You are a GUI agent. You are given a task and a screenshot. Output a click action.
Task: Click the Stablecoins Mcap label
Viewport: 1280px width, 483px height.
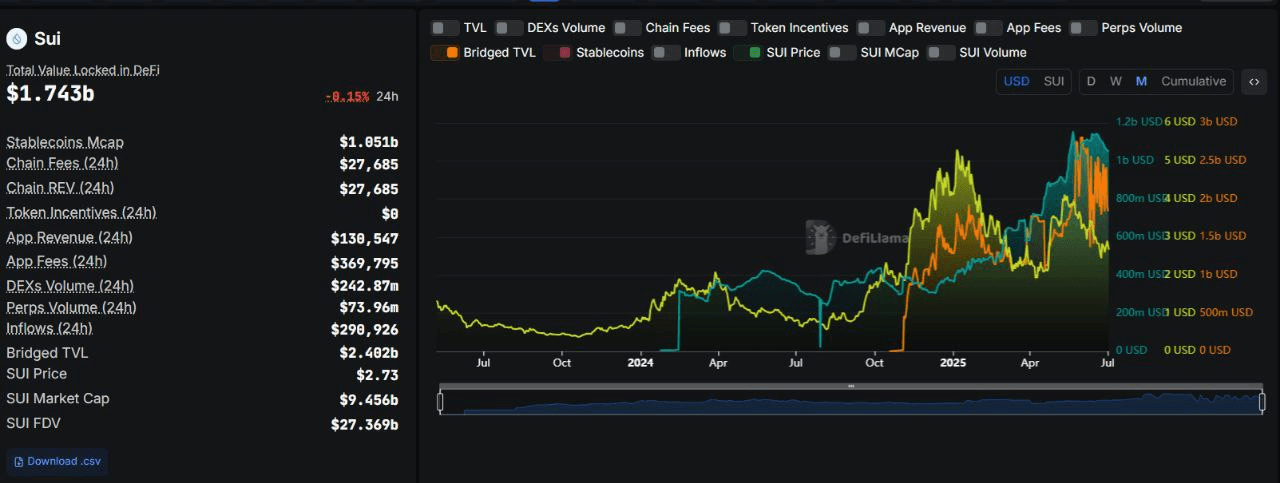(65, 142)
